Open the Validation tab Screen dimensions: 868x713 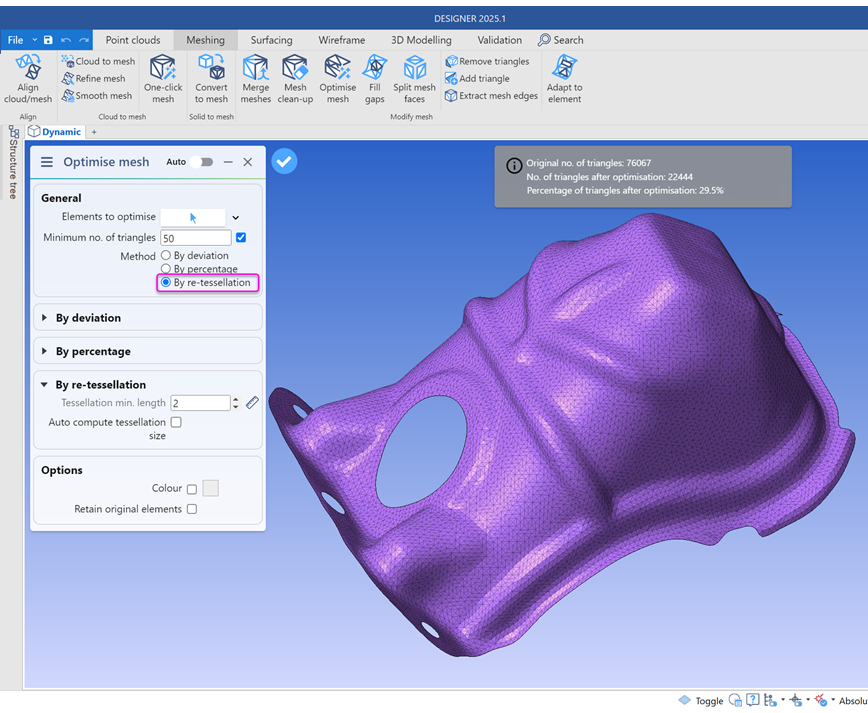[x=499, y=40]
